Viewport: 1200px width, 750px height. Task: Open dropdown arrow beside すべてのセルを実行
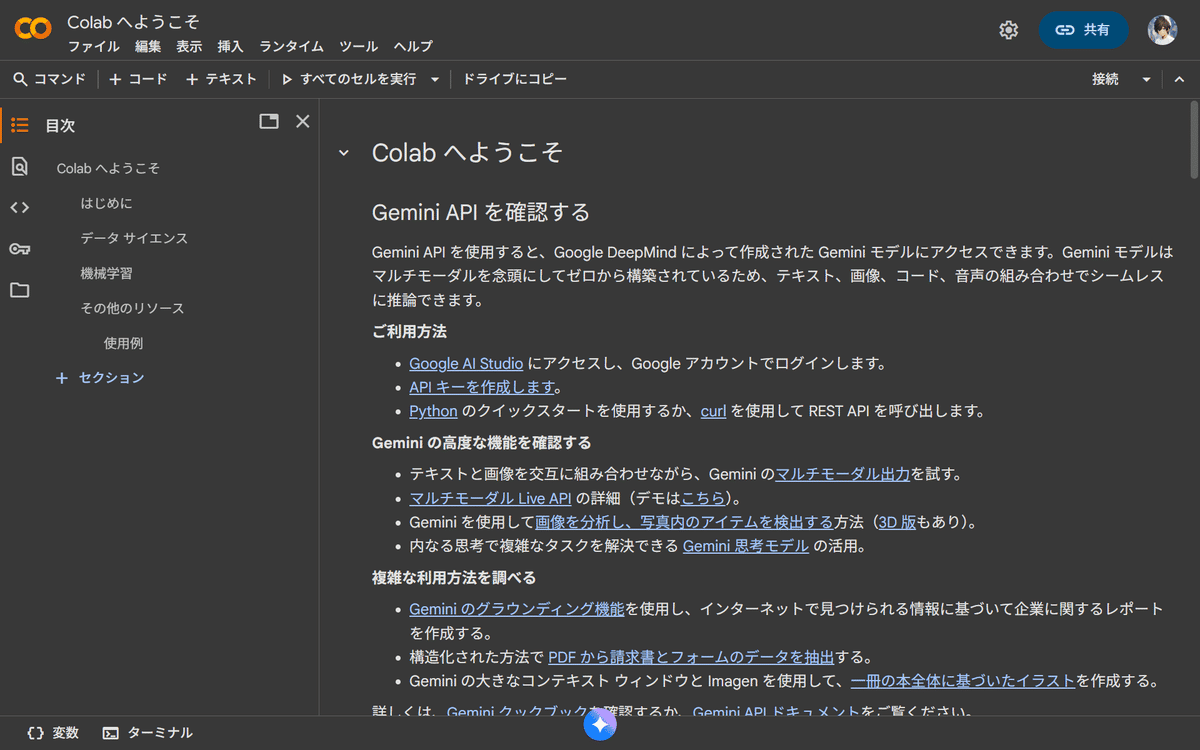435,80
